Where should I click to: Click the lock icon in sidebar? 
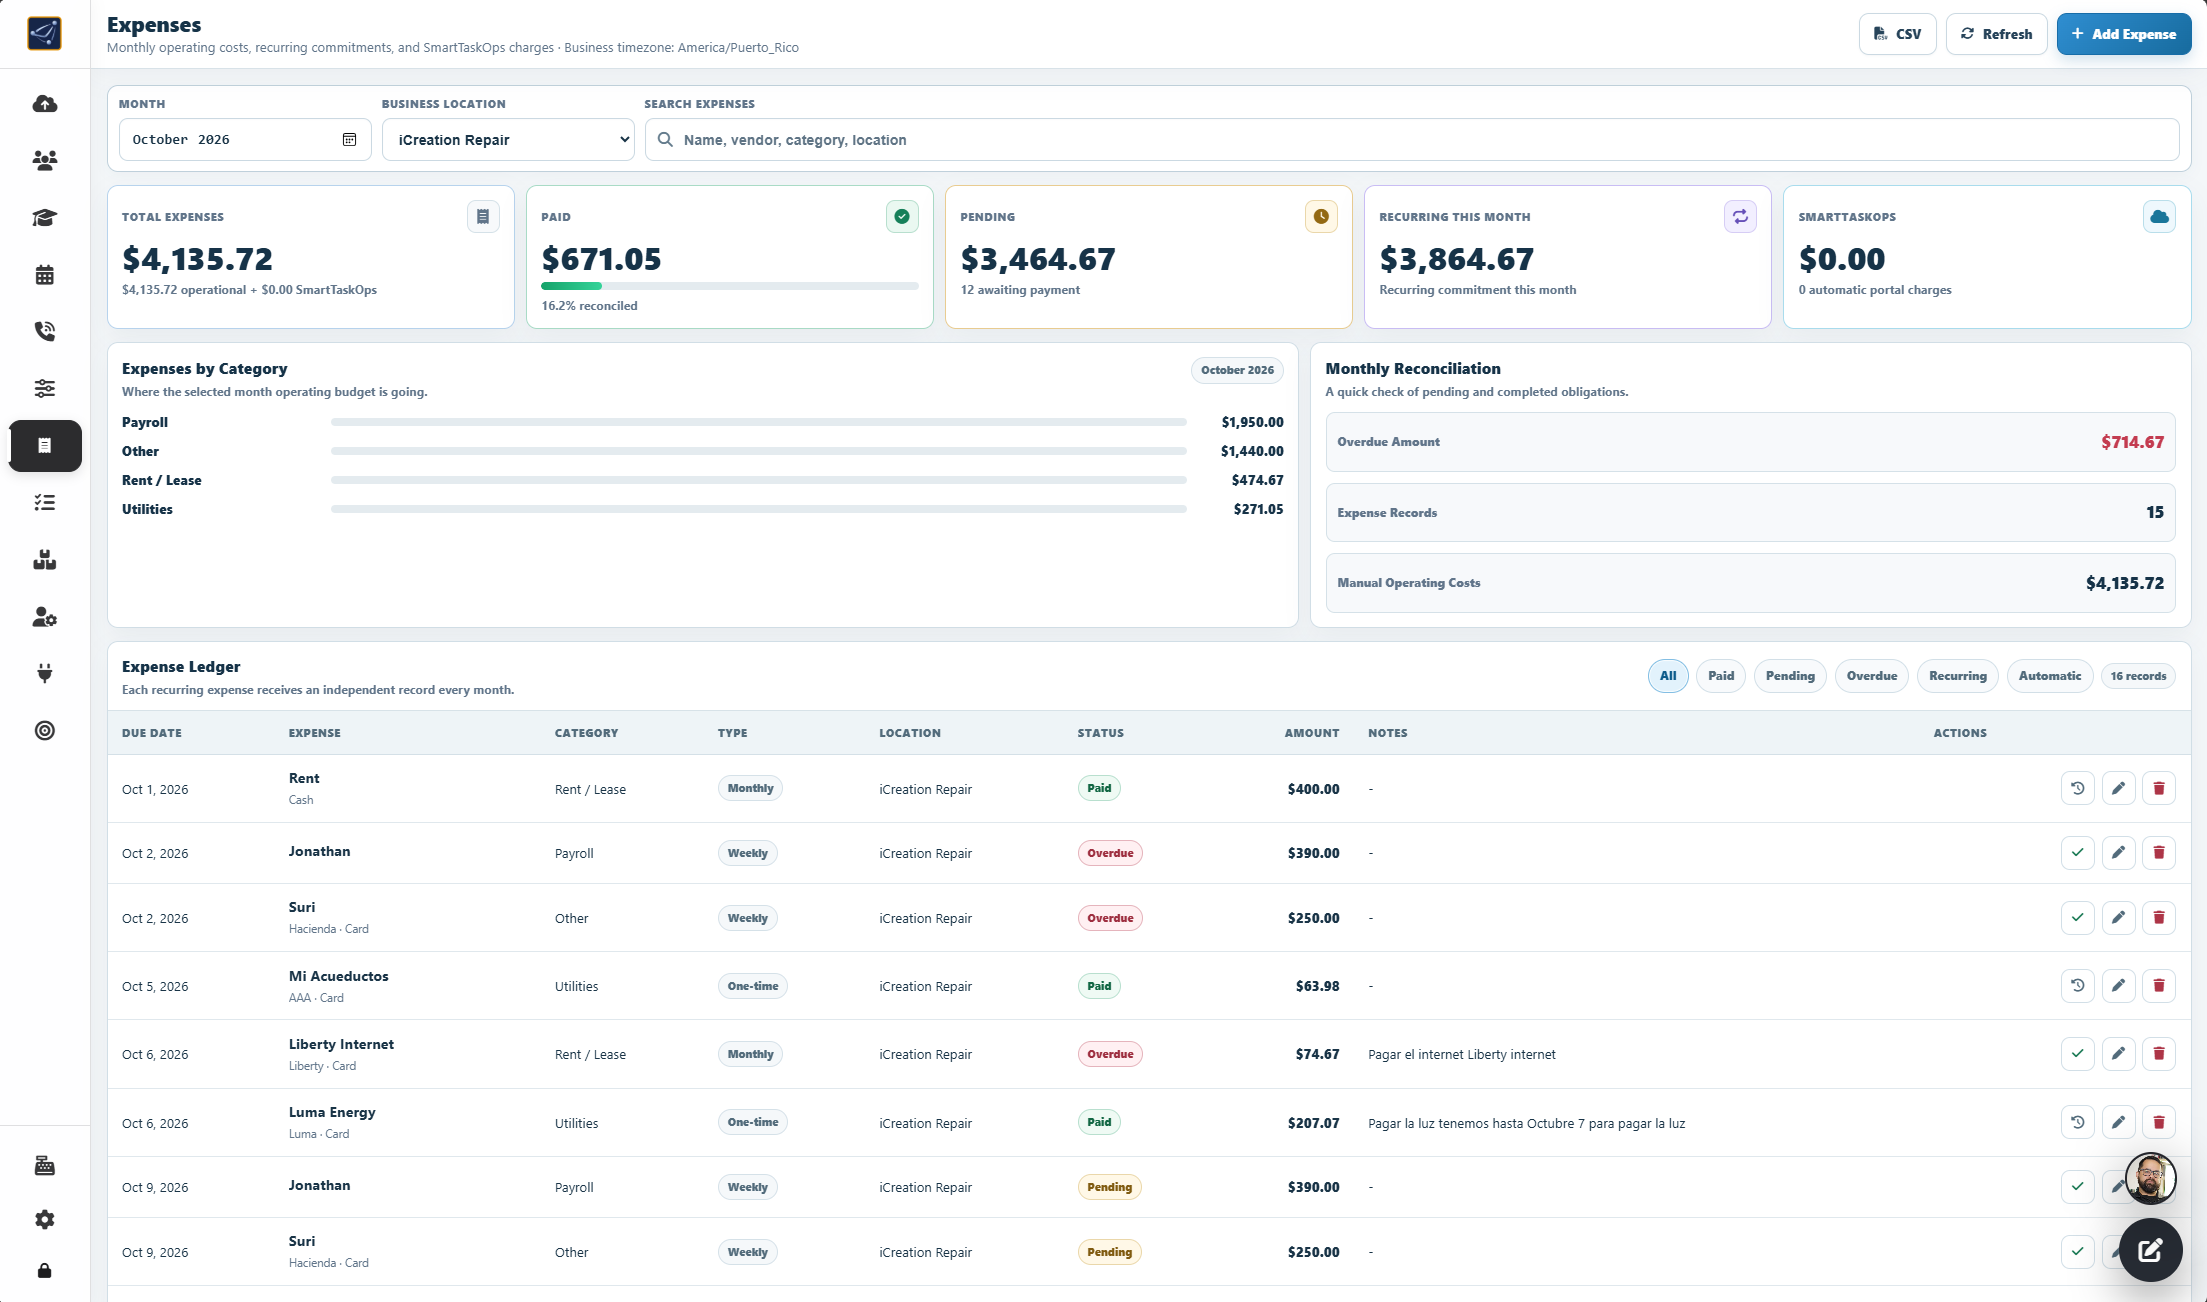coord(45,1271)
